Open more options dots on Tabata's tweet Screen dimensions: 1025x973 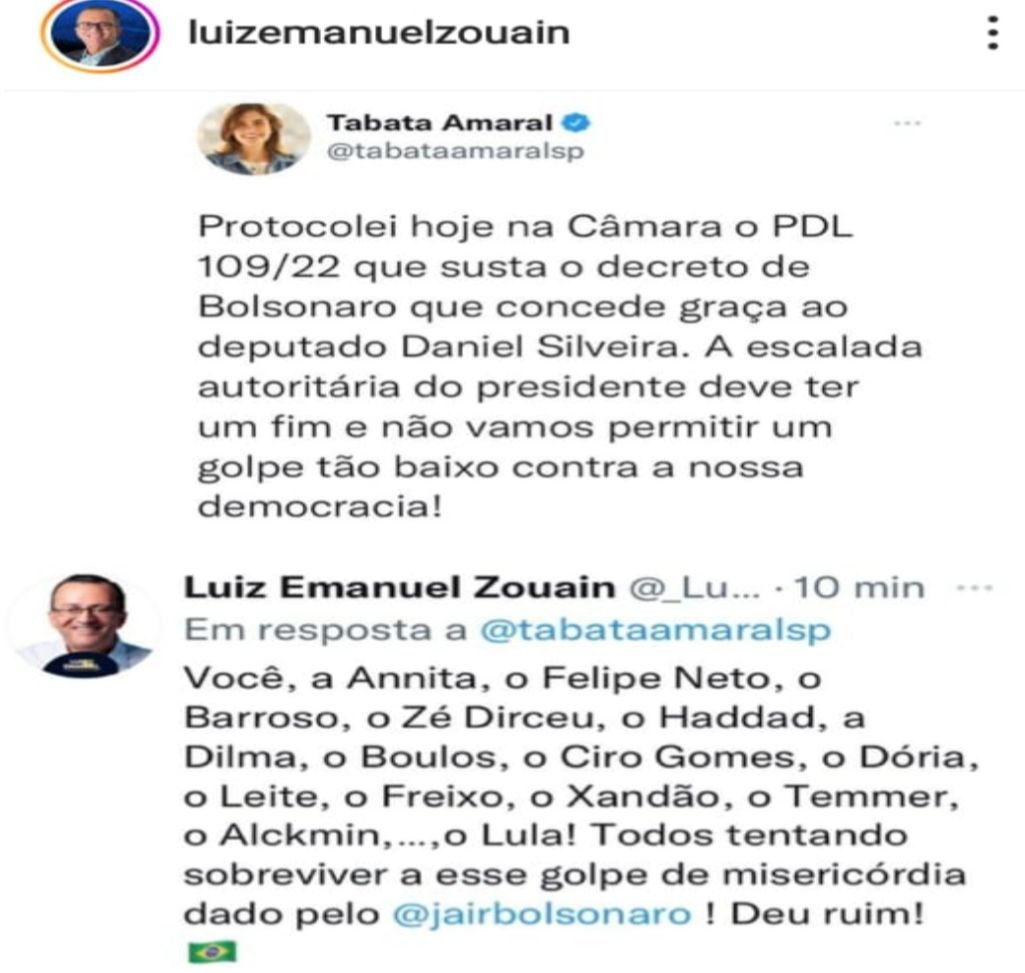[x=907, y=123]
